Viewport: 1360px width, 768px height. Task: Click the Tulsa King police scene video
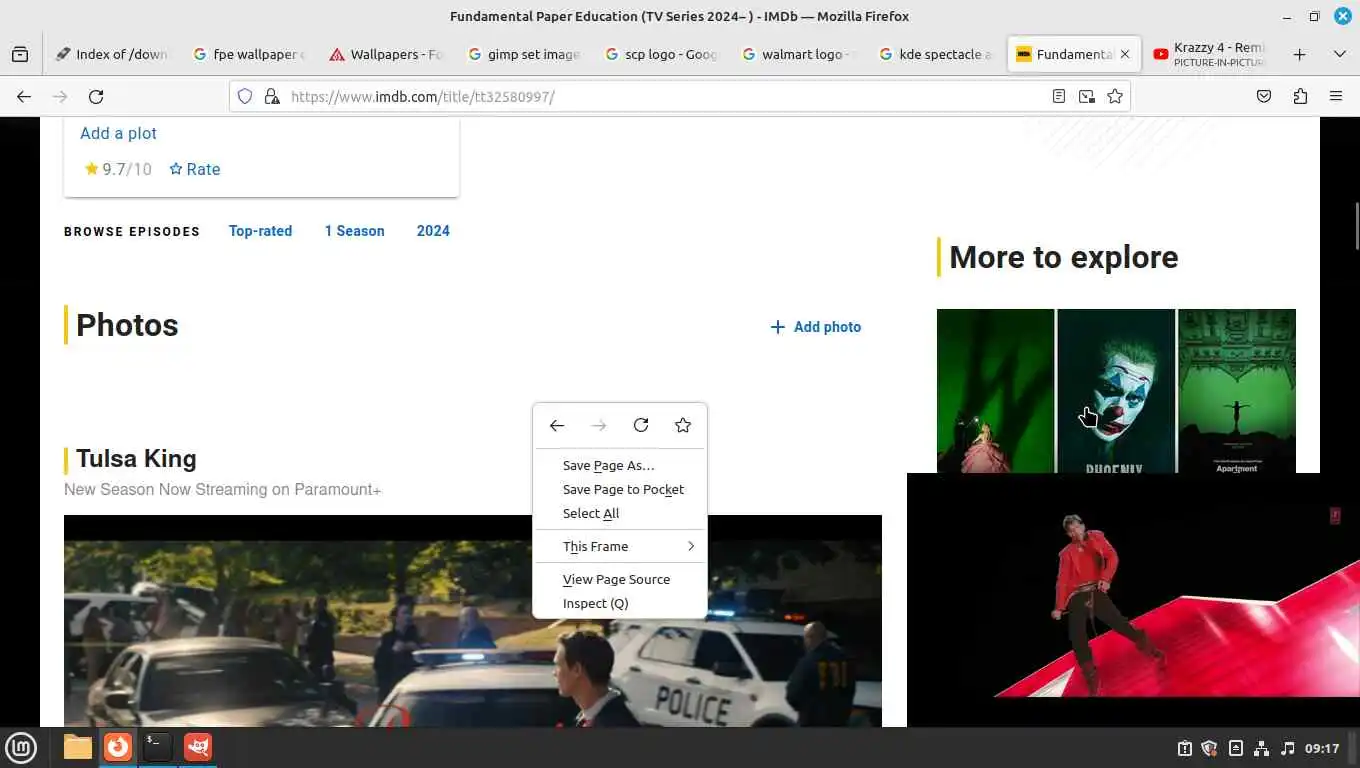473,621
